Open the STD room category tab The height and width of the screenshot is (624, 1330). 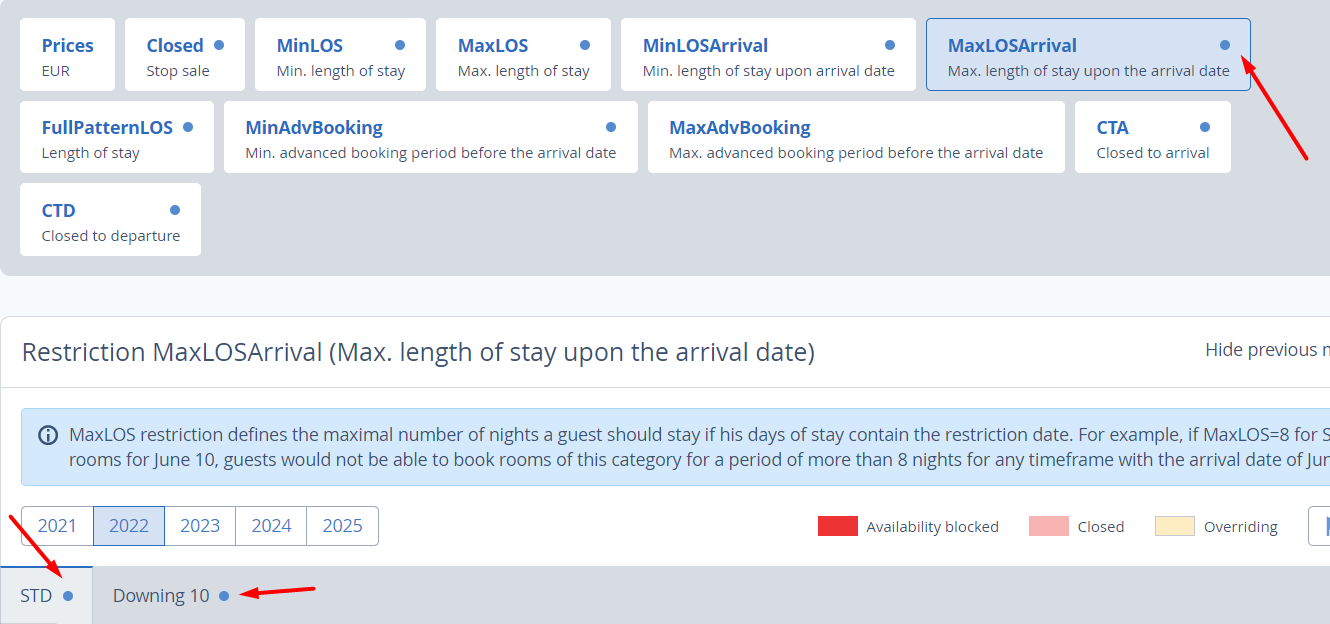pyautogui.click(x=46, y=596)
